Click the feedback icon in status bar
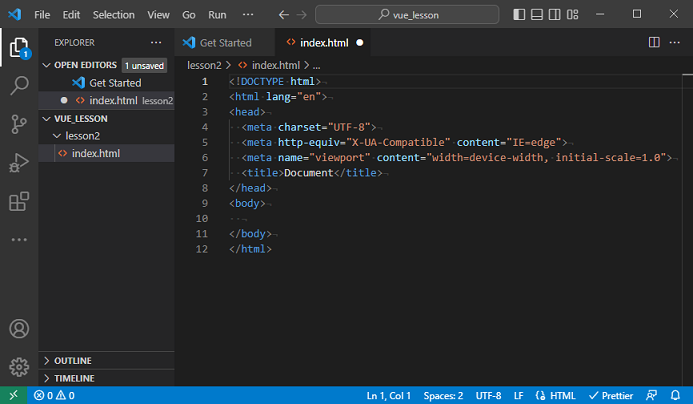 pyautogui.click(x=651, y=395)
